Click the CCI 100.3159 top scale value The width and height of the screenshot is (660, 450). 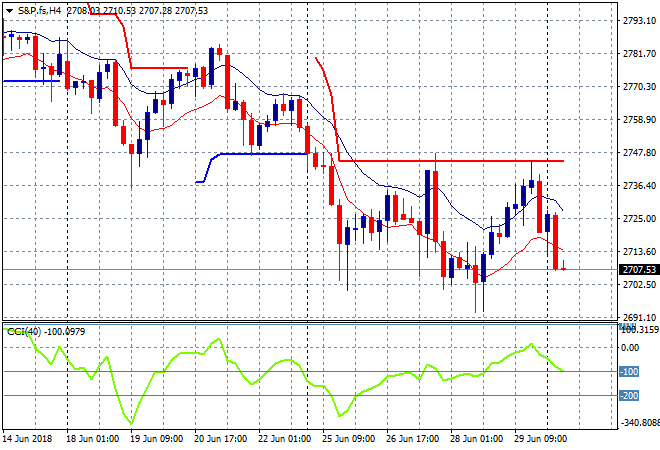click(640, 330)
